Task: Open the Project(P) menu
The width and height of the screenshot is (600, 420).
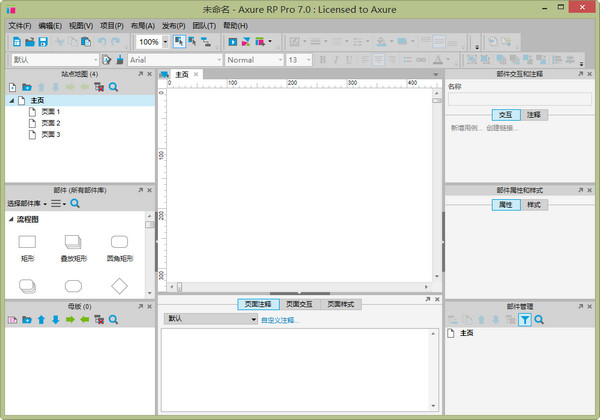Action: coord(112,26)
